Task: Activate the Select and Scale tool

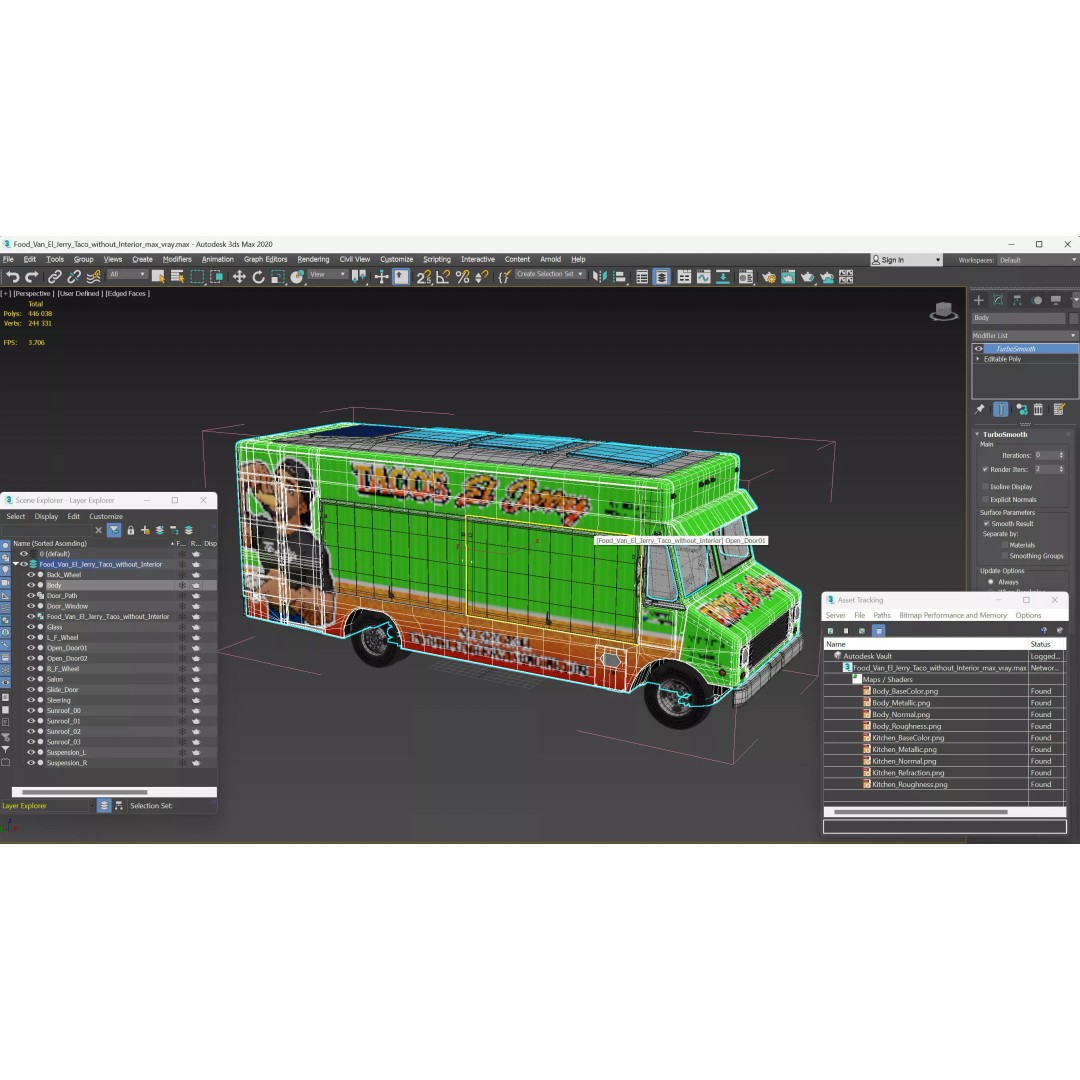Action: [278, 277]
